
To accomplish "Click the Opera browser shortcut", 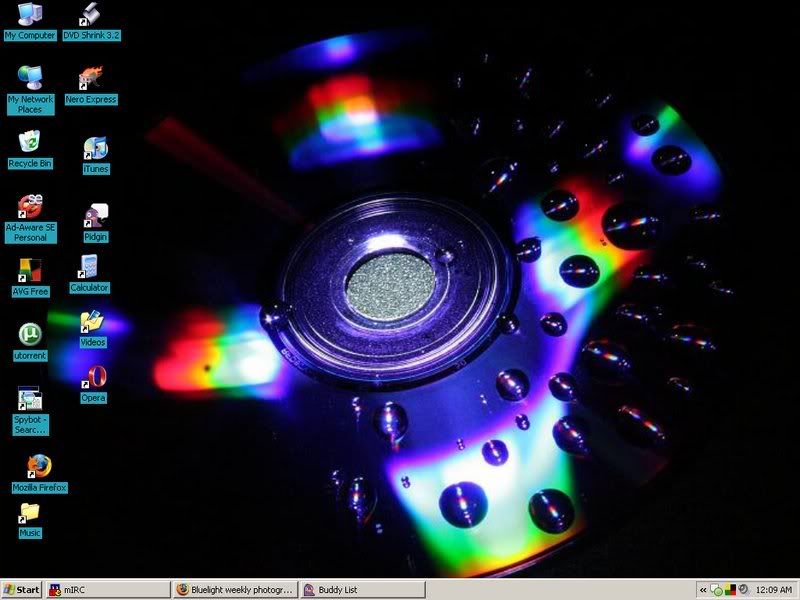I will click(93, 384).
